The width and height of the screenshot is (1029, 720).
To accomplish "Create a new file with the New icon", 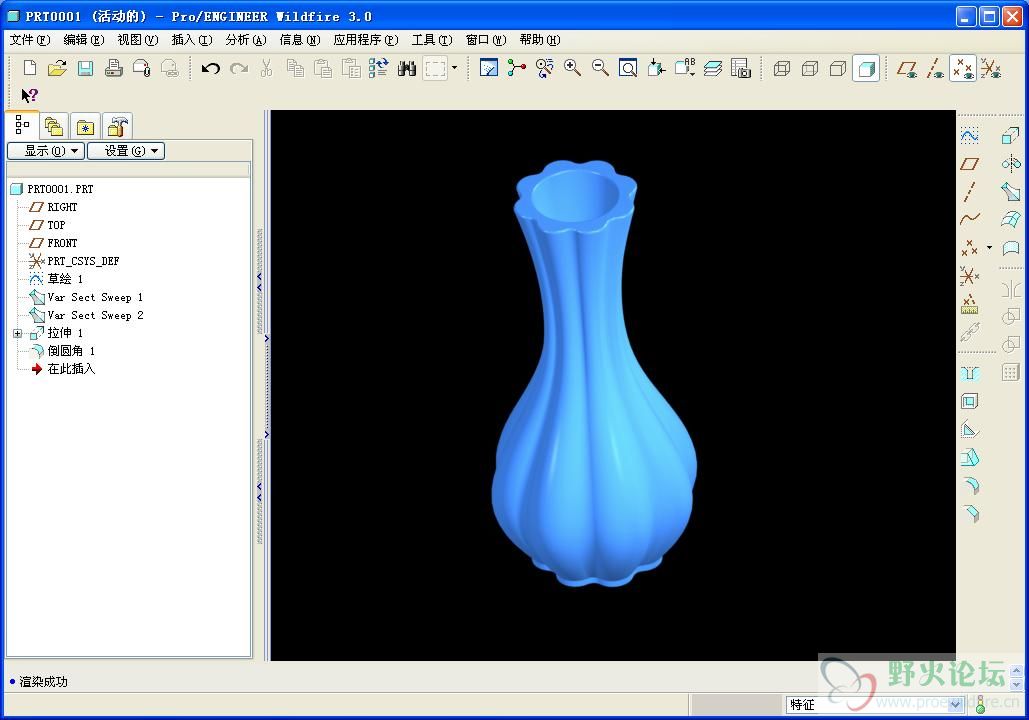I will coord(30,68).
